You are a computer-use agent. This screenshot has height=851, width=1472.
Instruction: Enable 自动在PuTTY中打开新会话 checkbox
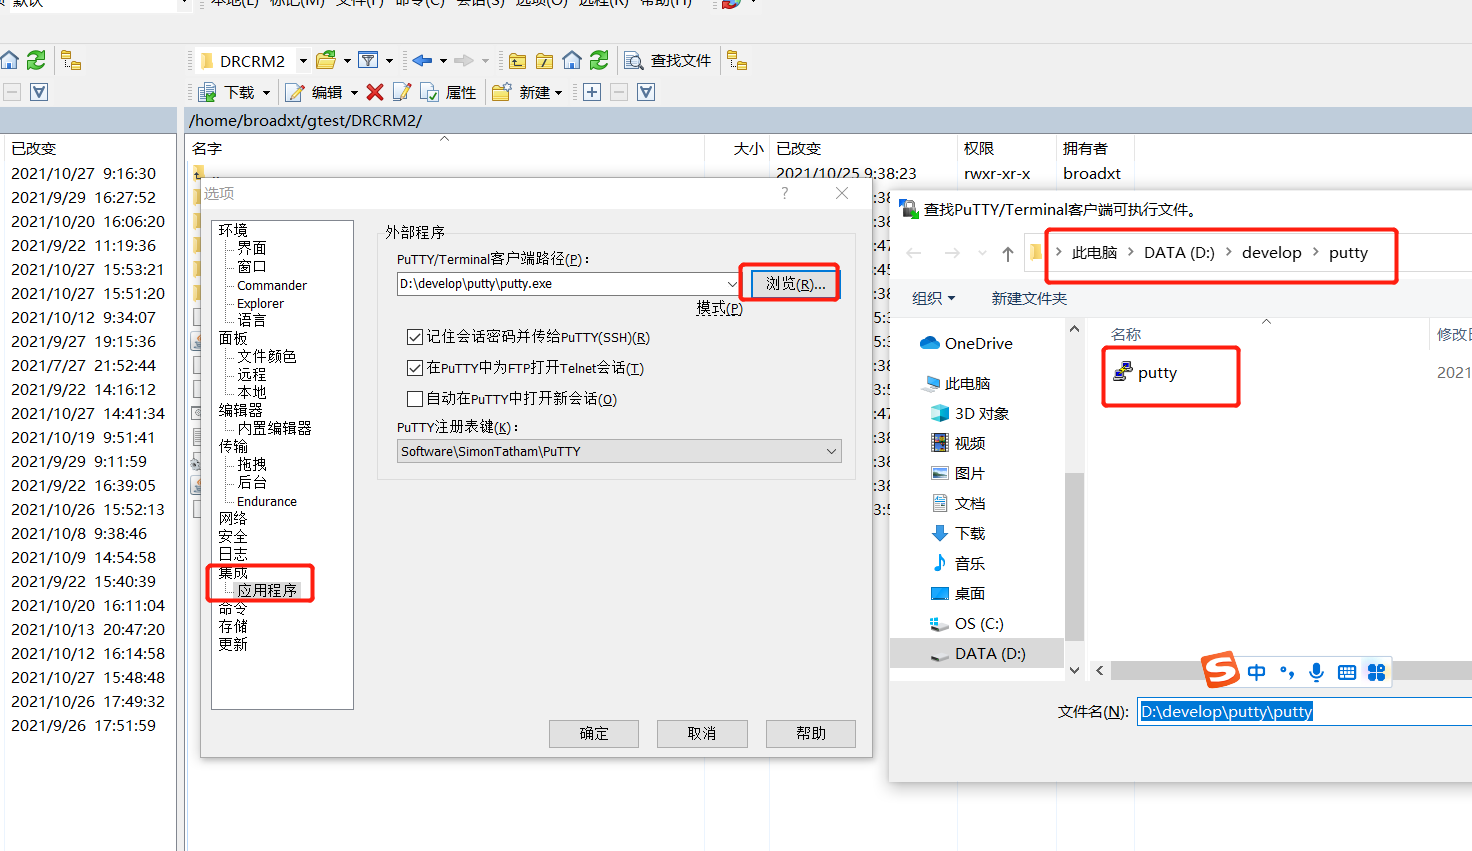(x=415, y=399)
